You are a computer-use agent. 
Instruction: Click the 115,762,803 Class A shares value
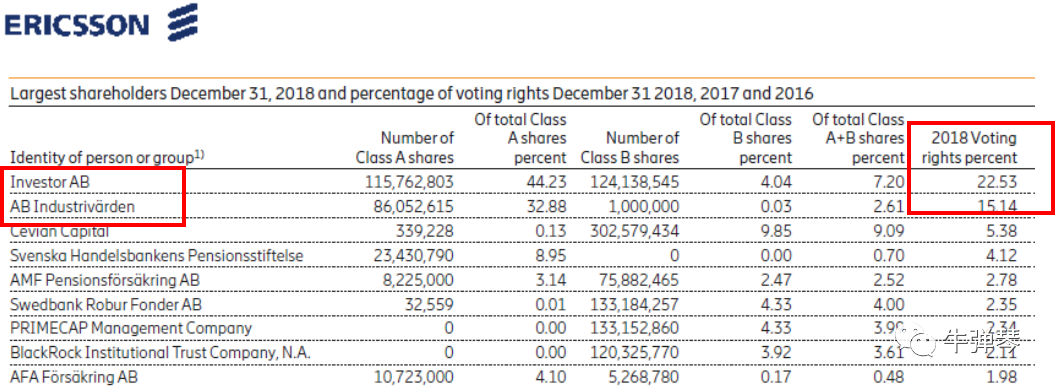click(404, 182)
